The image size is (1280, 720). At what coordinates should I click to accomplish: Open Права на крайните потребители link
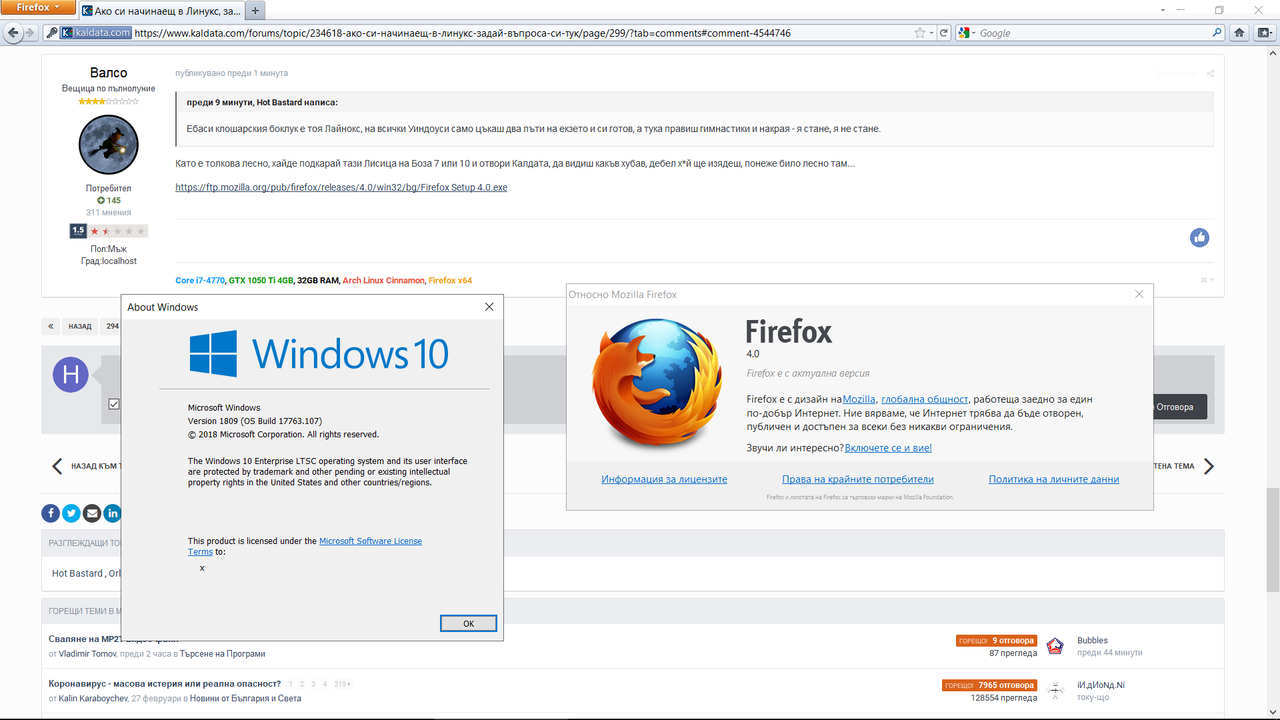[858, 479]
